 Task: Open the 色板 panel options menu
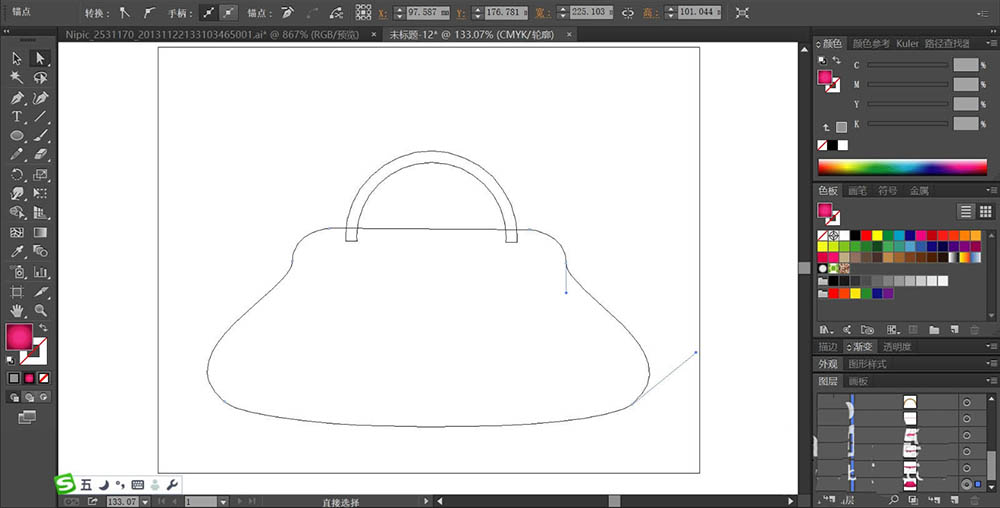[x=990, y=190]
